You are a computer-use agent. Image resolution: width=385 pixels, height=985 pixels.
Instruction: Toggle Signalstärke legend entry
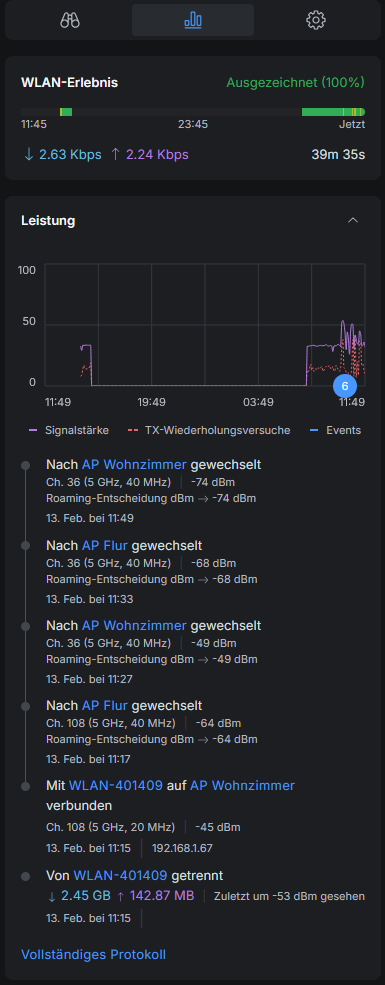(69, 430)
